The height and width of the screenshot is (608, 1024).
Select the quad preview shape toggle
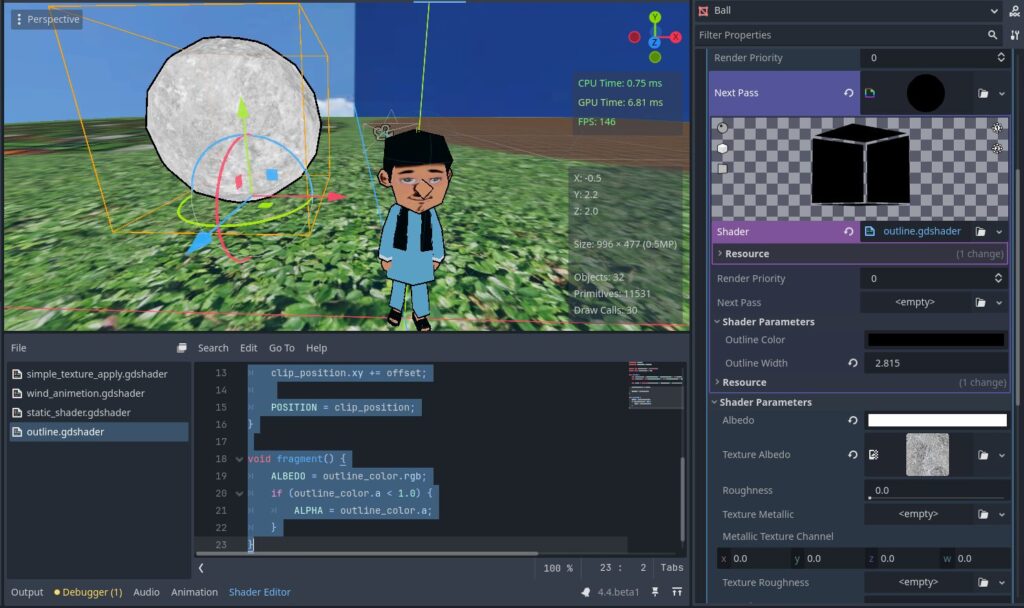pyautogui.click(x=721, y=168)
